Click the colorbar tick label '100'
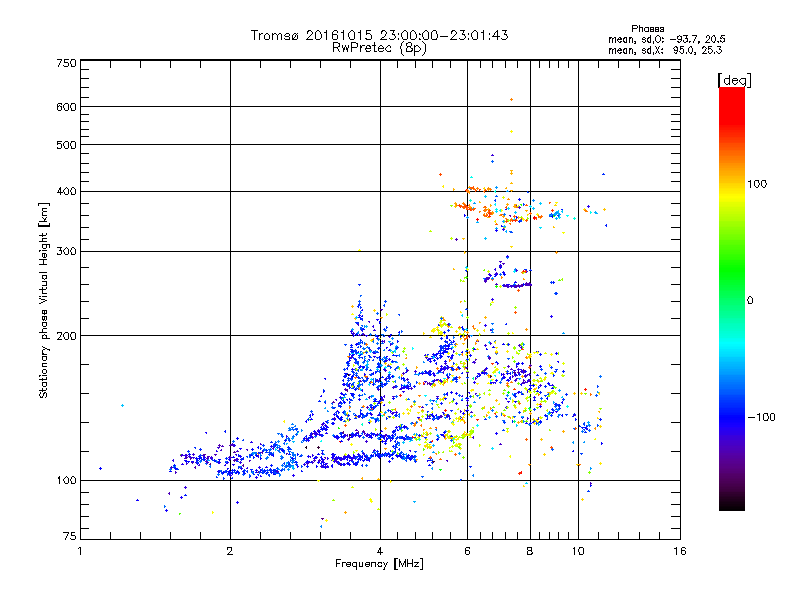 (x=757, y=184)
